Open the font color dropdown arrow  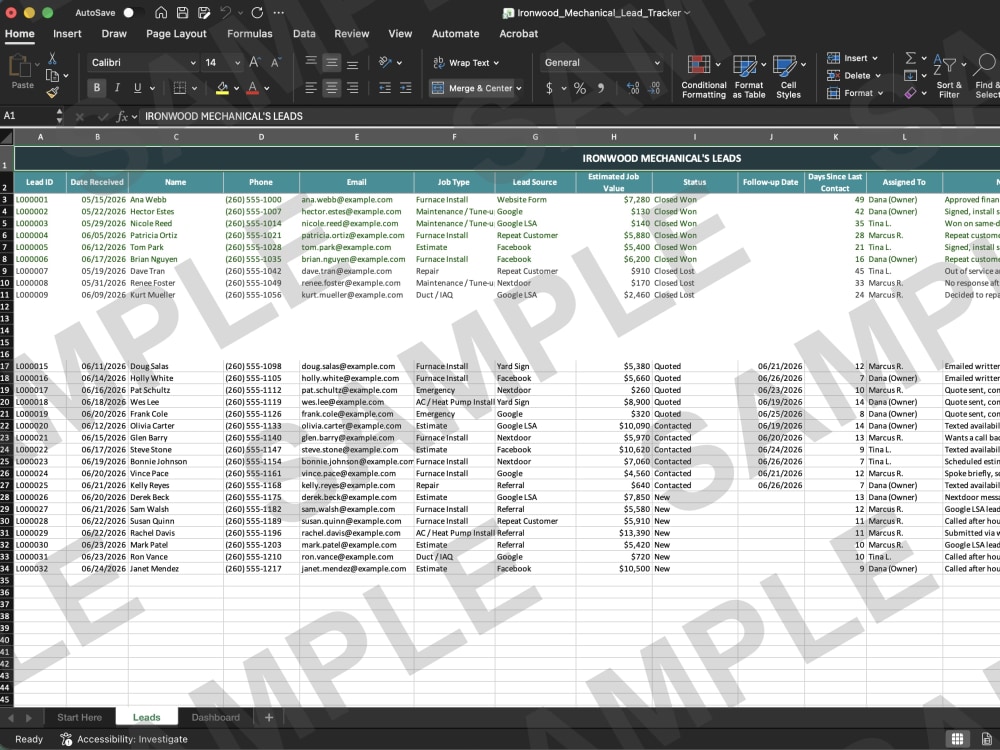click(267, 89)
